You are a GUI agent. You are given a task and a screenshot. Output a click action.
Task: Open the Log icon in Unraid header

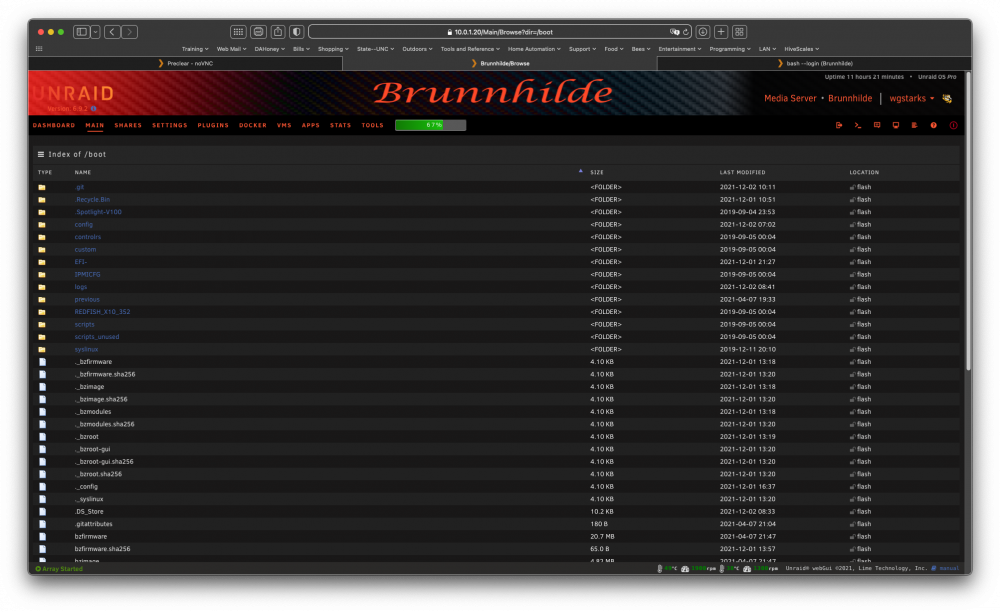pos(915,126)
